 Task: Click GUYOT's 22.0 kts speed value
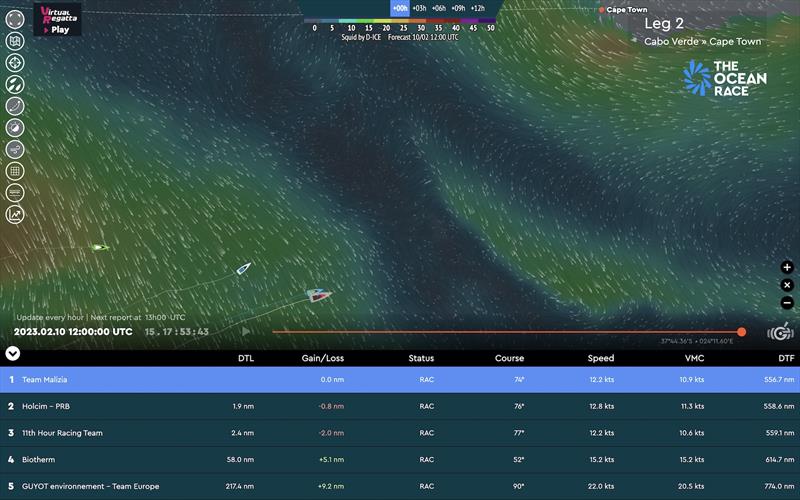click(602, 487)
